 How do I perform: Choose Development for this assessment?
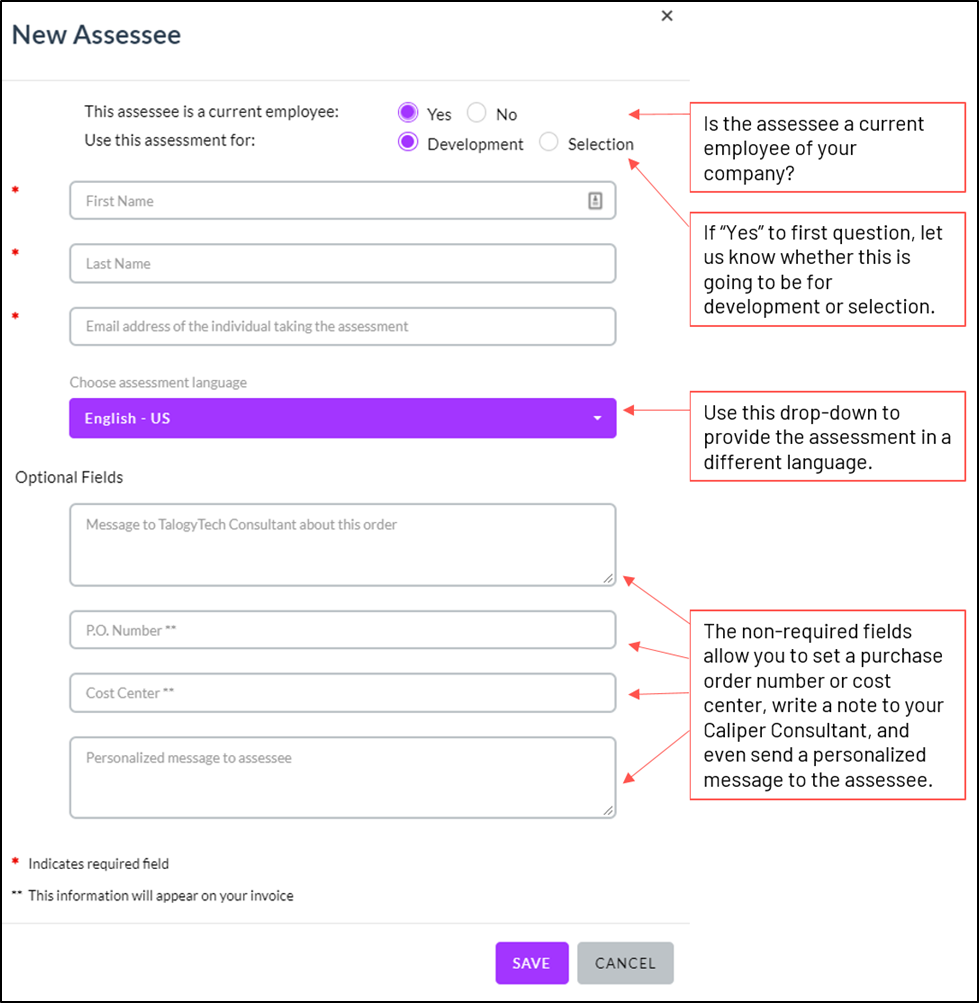(408, 143)
